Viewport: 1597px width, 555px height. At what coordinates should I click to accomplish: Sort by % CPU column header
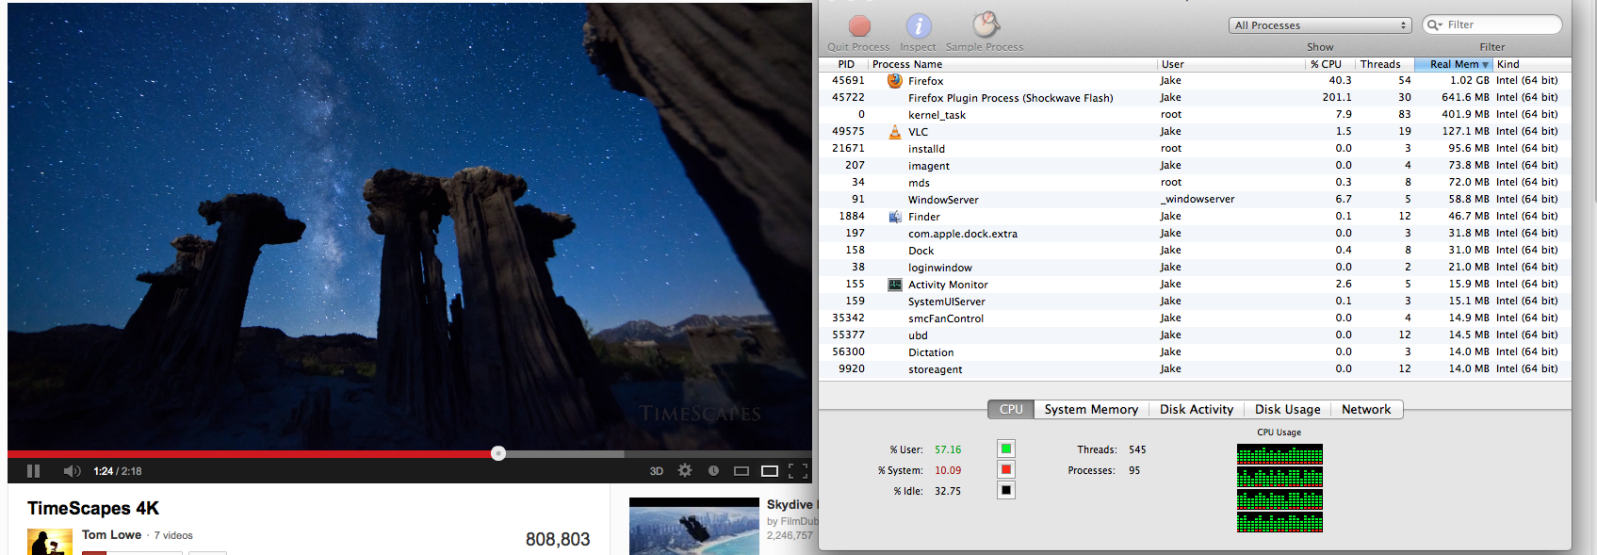click(x=1330, y=64)
